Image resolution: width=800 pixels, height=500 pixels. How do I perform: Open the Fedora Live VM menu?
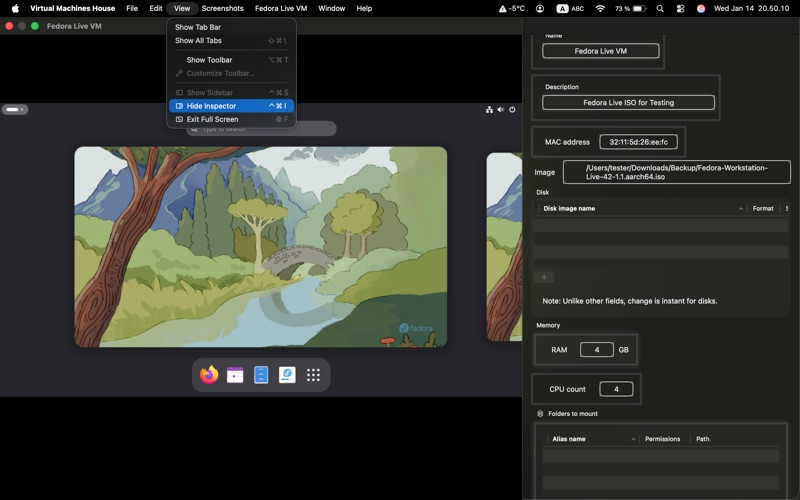pos(281,8)
